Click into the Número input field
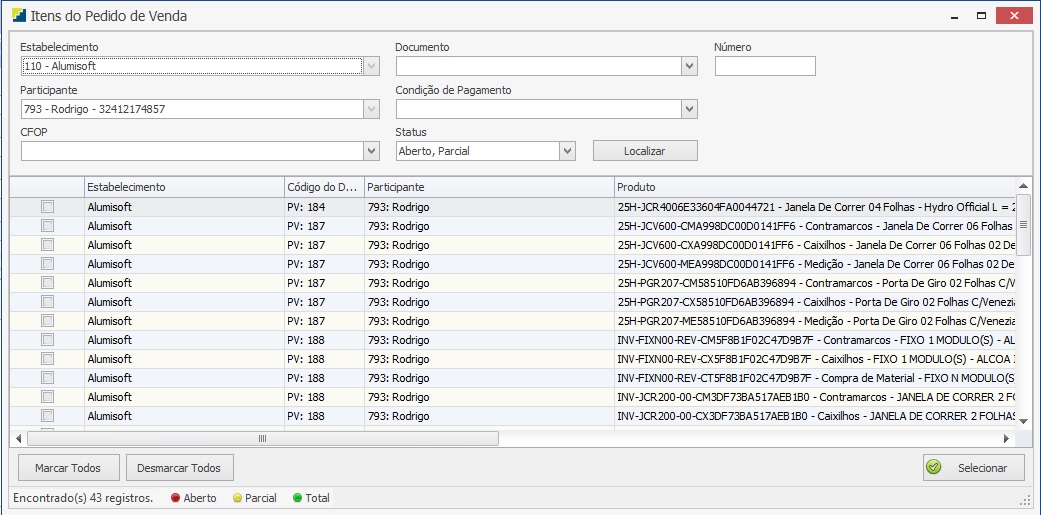1041x515 pixels. click(765, 66)
